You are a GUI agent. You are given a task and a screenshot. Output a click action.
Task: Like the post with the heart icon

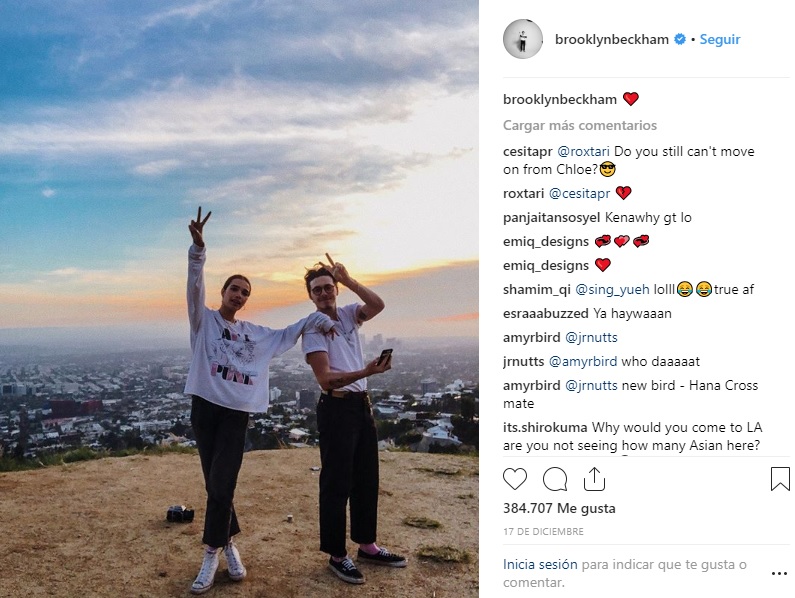[515, 479]
